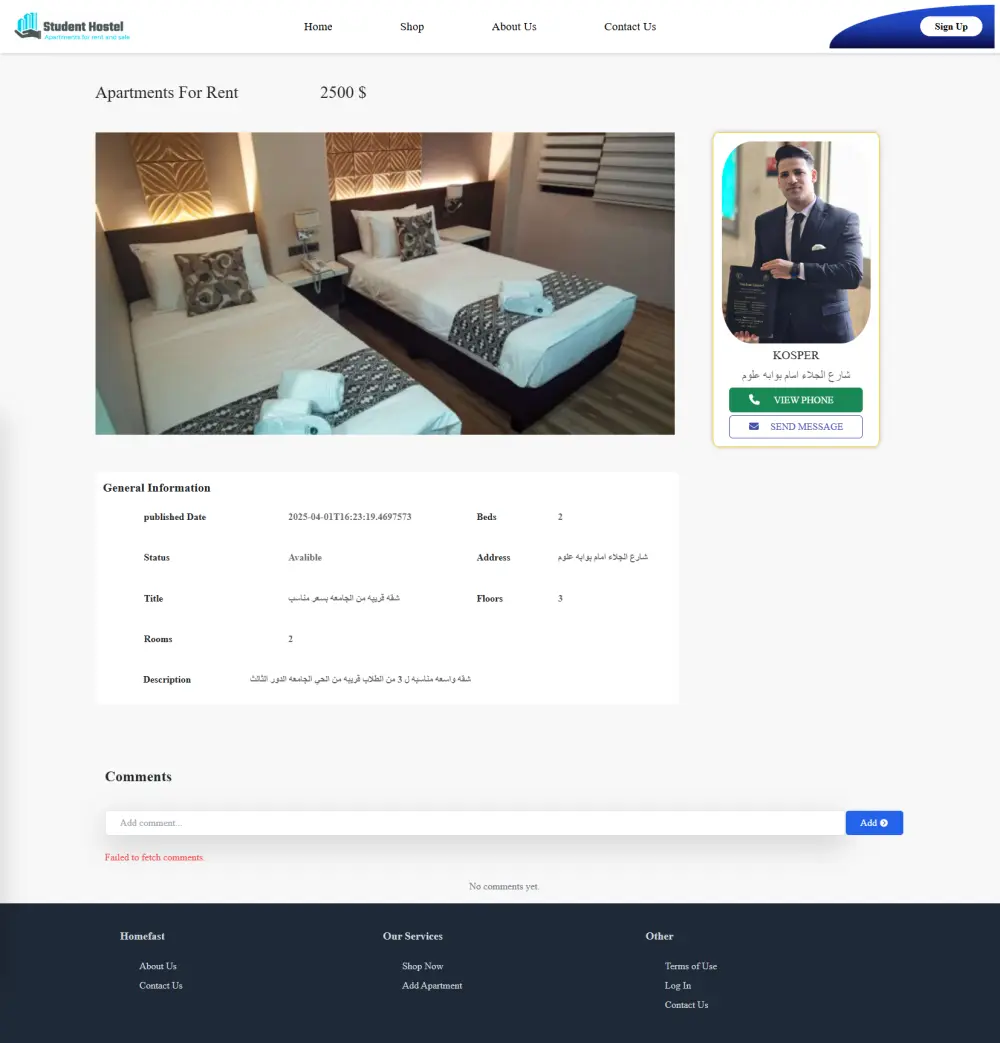1000x1043 pixels.
Task: Click the Log In footer link
Action: pyautogui.click(x=677, y=985)
